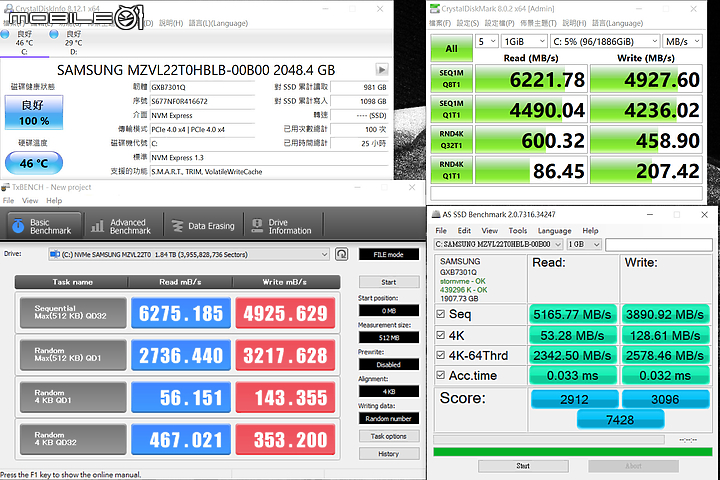Click the AS SSD Benchmark title bar icon
Screen dimensions: 720x480
point(436,215)
